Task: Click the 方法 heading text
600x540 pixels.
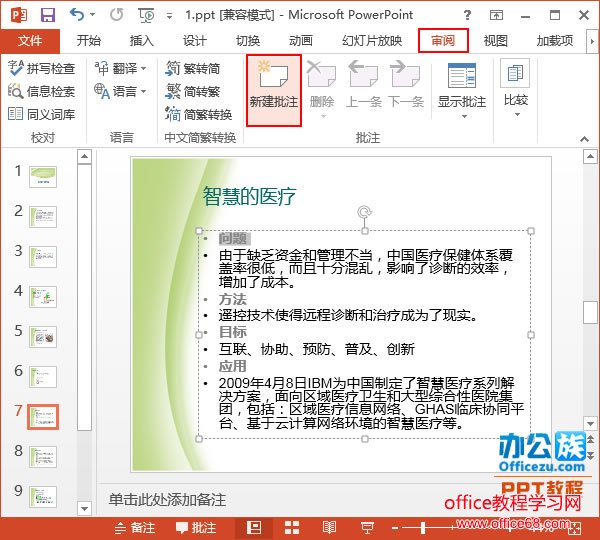Action: [233, 299]
